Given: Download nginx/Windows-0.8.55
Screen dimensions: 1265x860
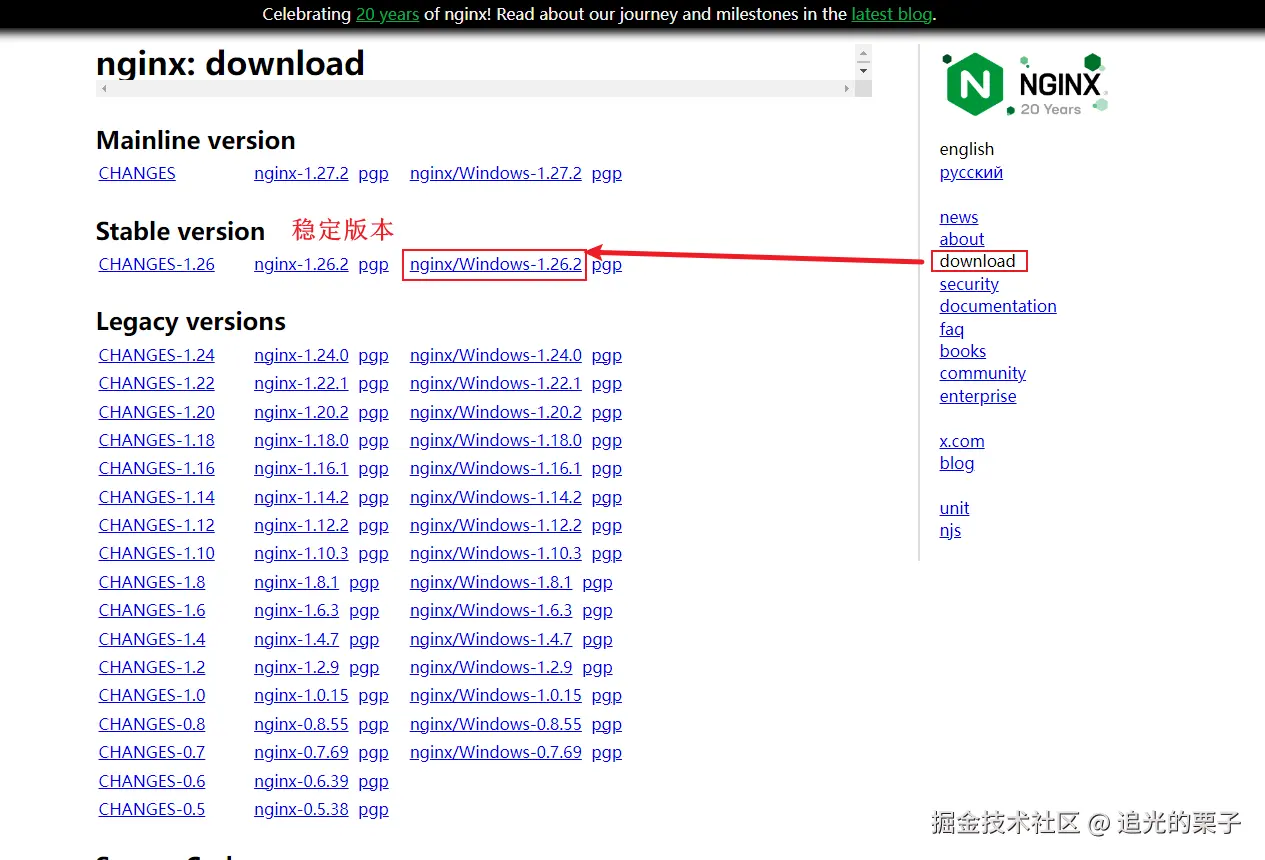Looking at the screenshot, I should (495, 724).
